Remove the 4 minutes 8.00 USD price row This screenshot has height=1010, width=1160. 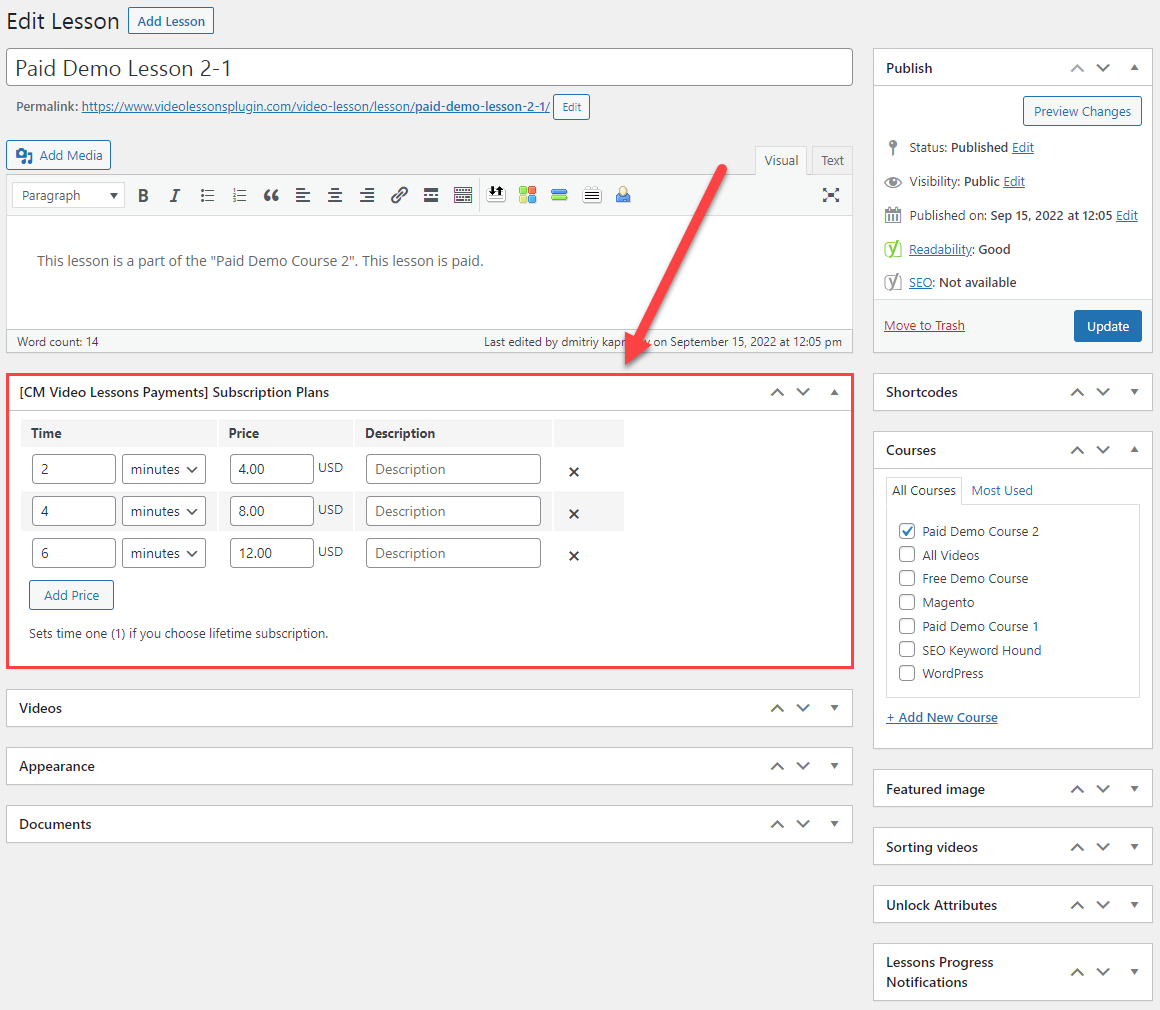[x=573, y=514]
